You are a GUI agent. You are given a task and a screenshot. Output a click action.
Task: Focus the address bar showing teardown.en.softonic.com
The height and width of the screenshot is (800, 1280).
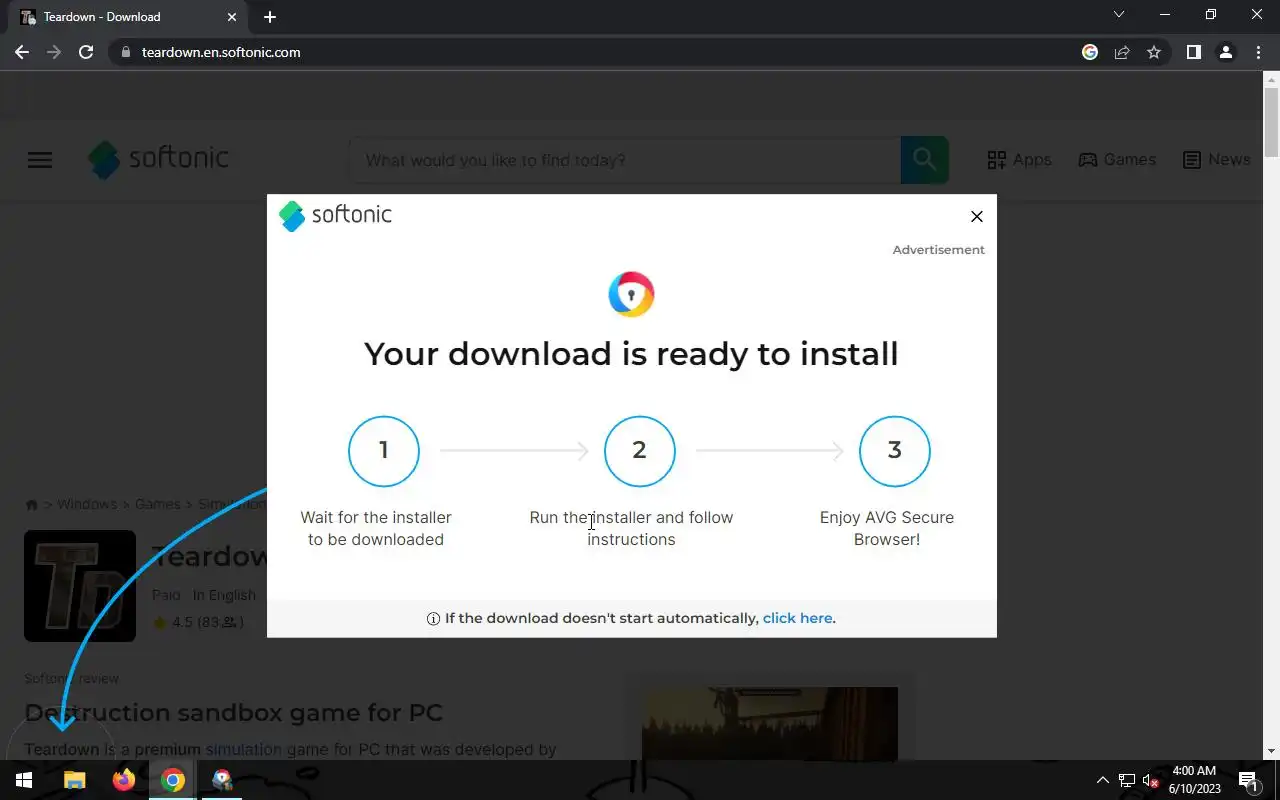click(x=600, y=52)
